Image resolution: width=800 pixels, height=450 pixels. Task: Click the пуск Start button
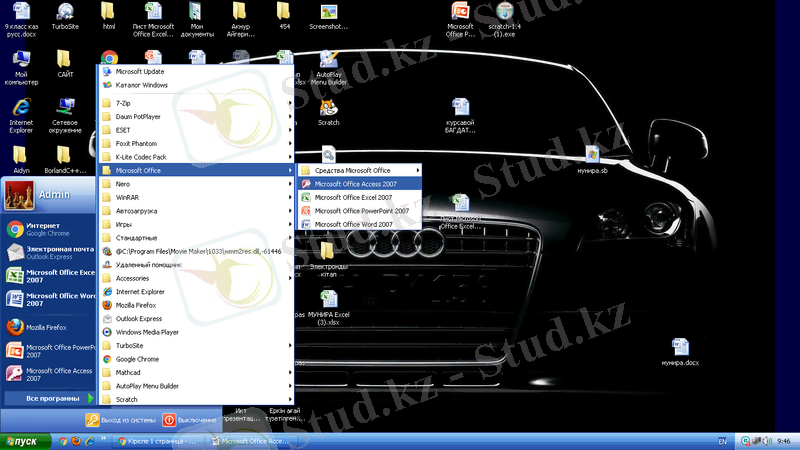point(22,440)
